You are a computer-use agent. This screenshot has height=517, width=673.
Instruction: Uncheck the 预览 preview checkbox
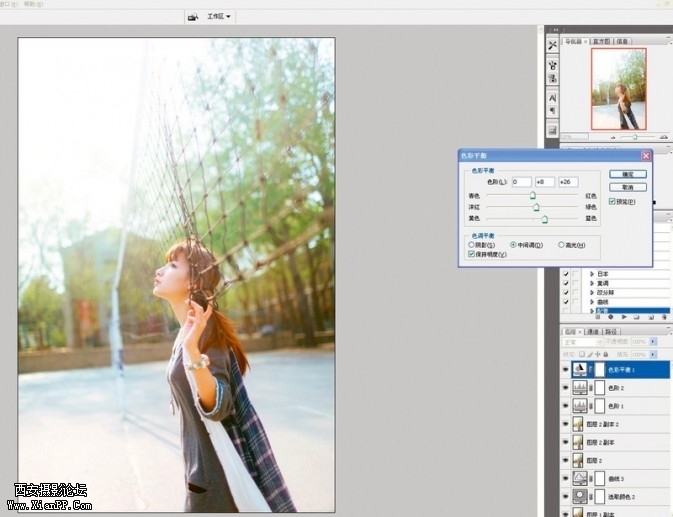tap(613, 201)
